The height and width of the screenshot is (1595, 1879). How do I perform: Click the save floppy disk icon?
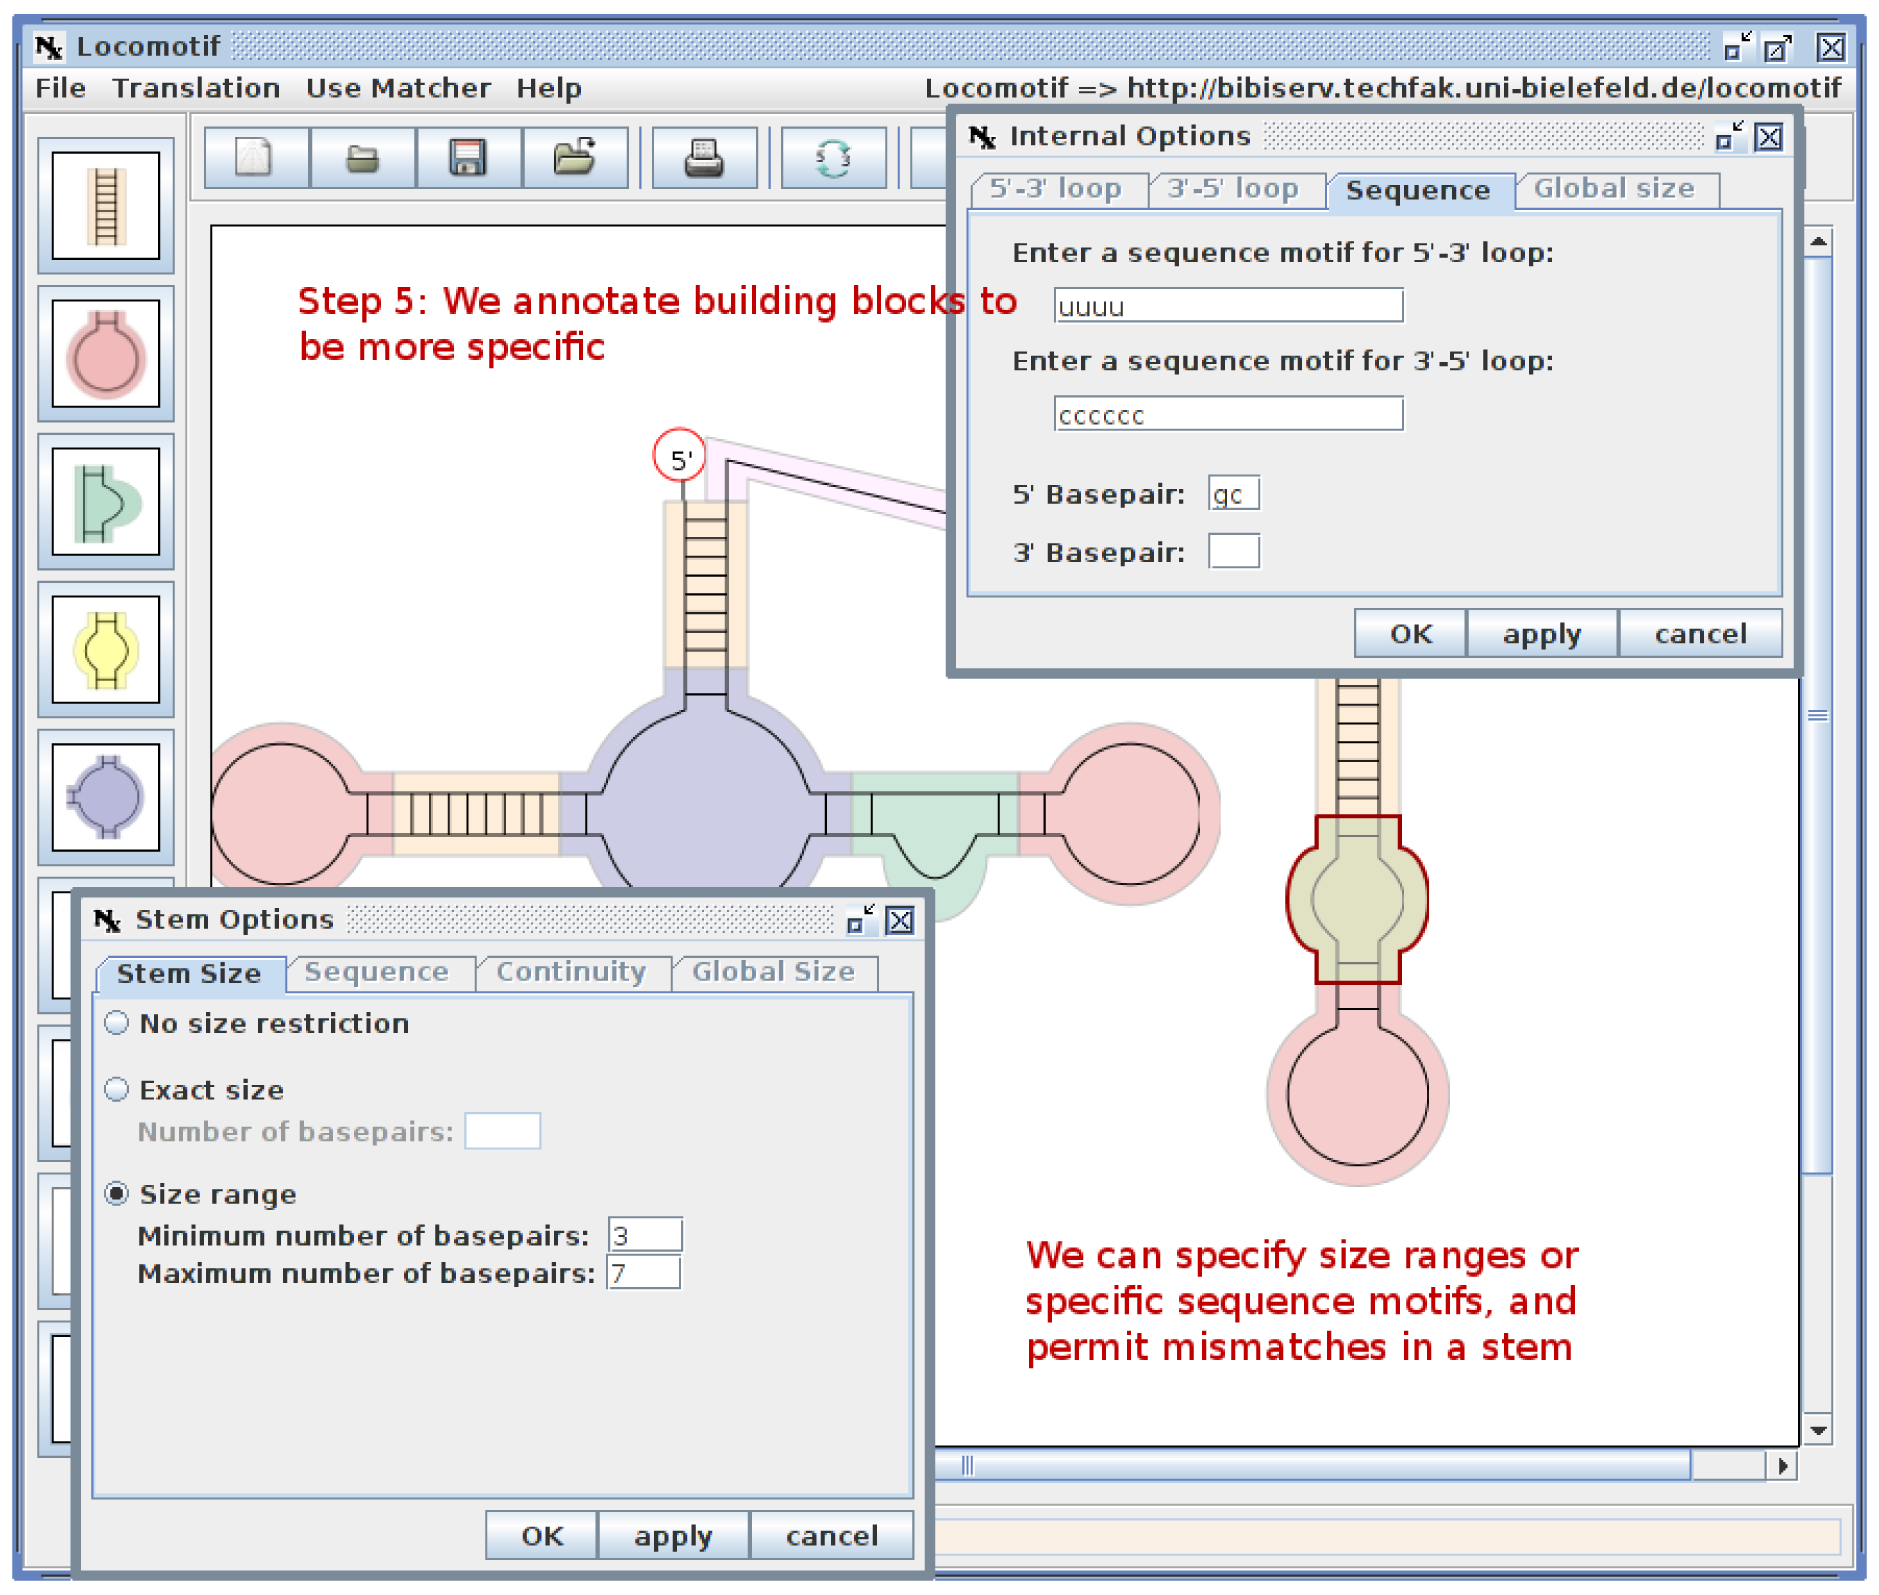pyautogui.click(x=469, y=158)
